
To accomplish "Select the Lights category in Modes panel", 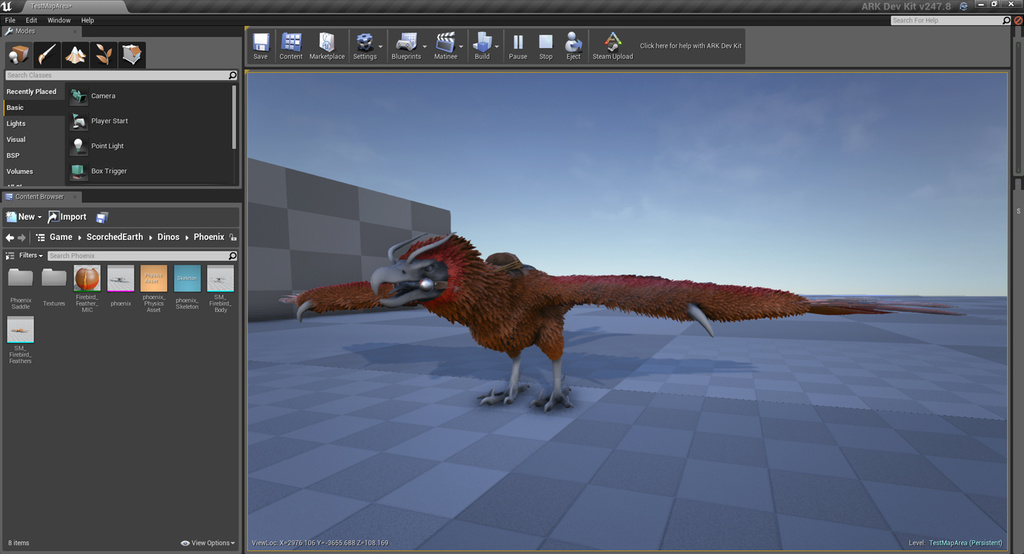I will 16,124.
